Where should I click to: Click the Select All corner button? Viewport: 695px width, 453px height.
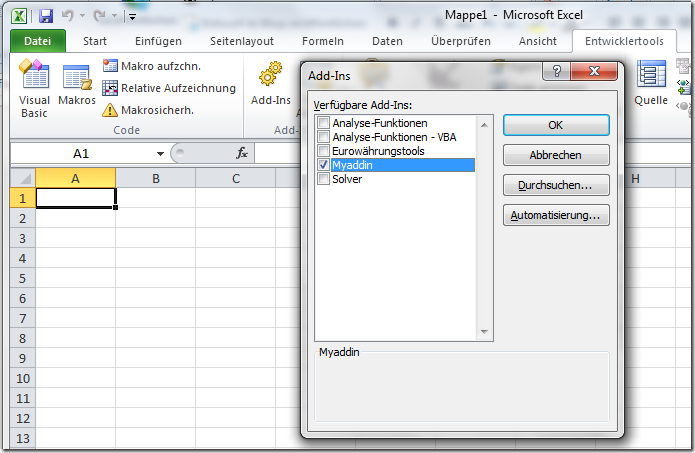click(x=23, y=178)
